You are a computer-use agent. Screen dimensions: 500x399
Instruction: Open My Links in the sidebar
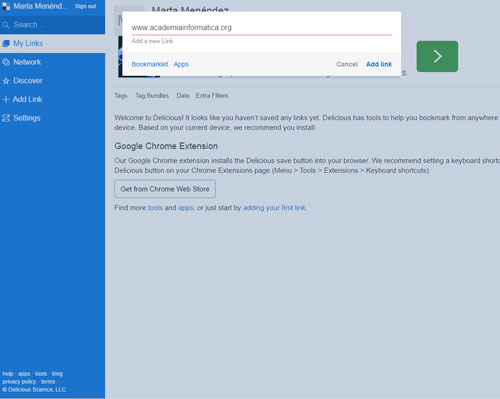(52, 43)
